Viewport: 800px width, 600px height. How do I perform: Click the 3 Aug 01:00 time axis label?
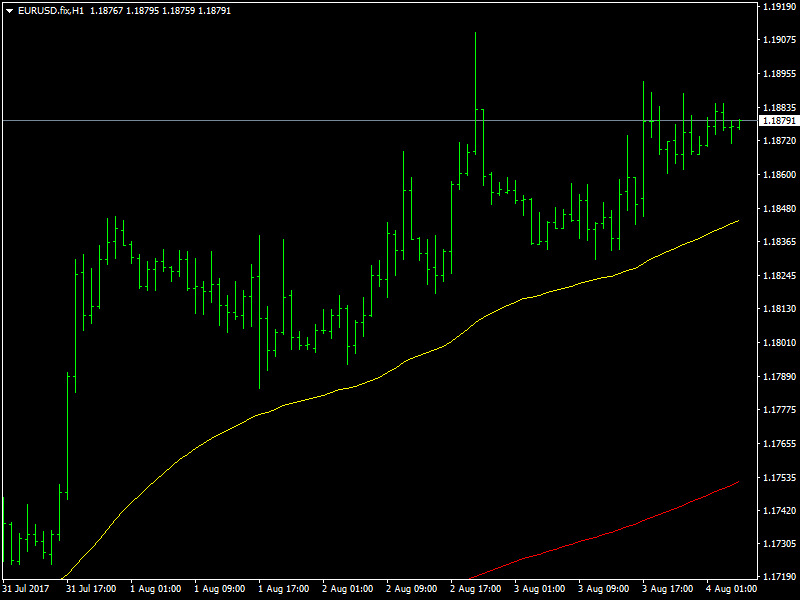click(x=540, y=589)
